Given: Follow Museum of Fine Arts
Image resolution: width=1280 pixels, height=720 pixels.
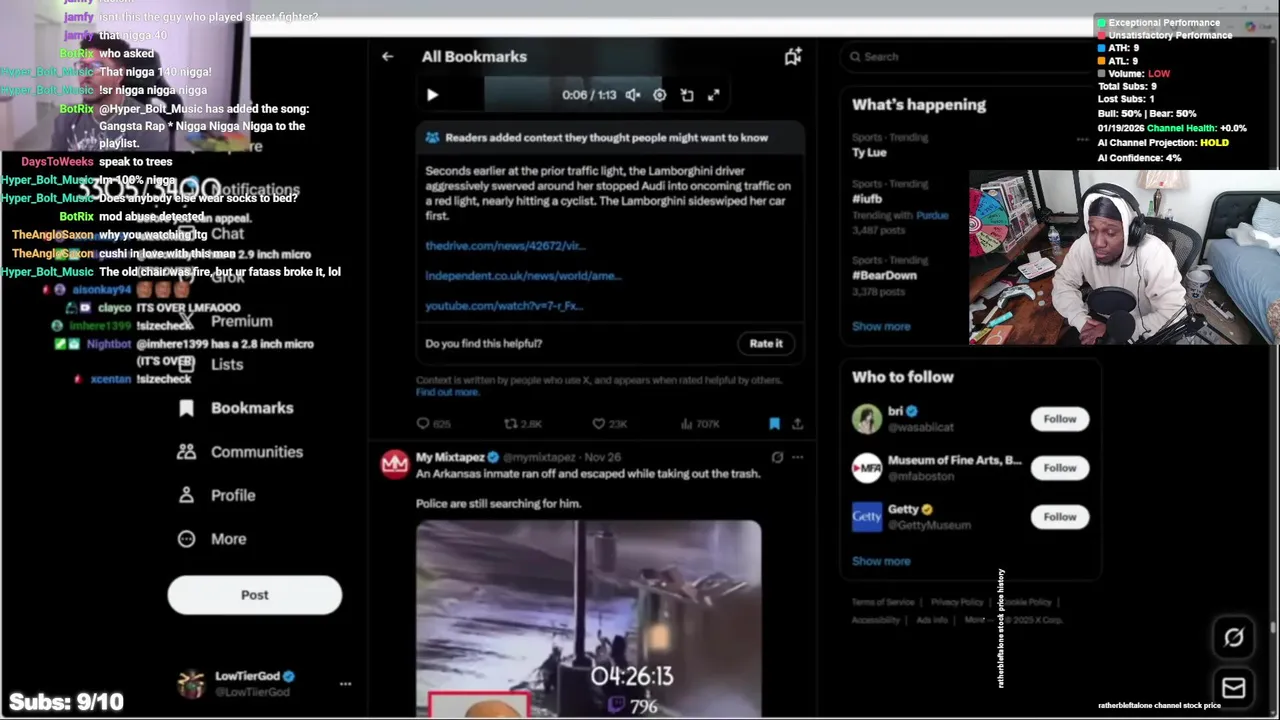Looking at the screenshot, I should click(x=1060, y=468).
